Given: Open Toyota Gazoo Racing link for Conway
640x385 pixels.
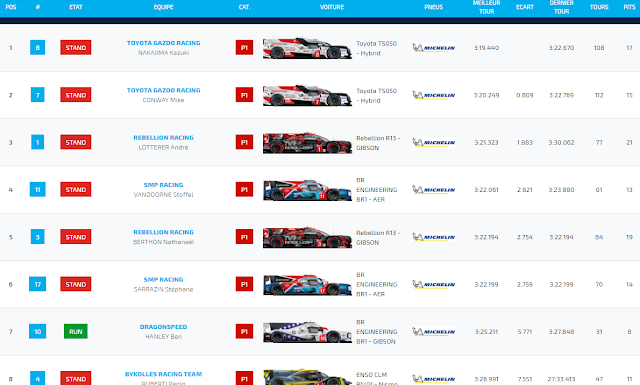Looking at the screenshot, I should point(163,90).
